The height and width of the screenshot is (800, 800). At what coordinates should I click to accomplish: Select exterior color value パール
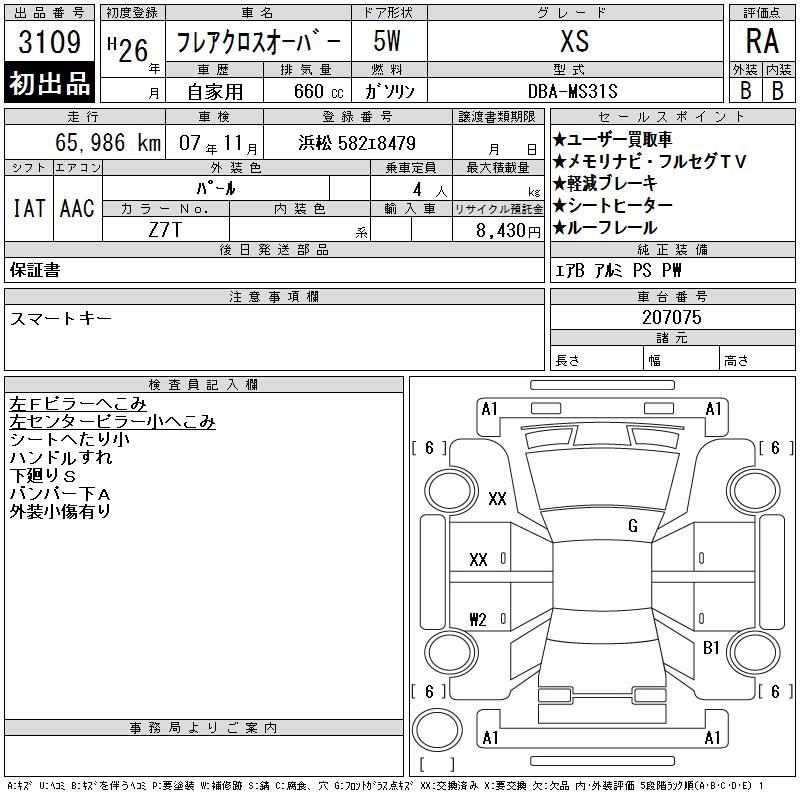click(x=216, y=189)
